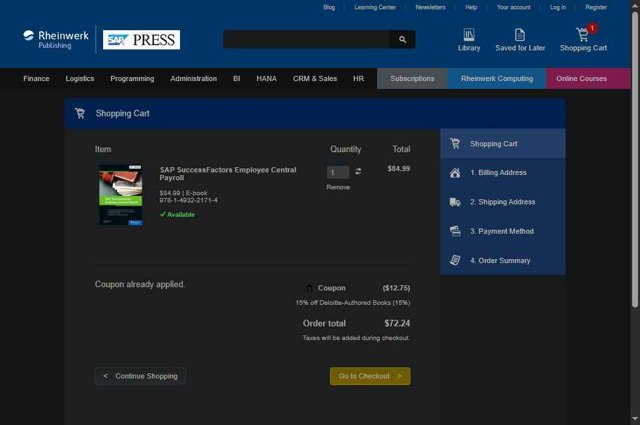Open SAP SuccessFactors Employee Central Payroll title
Screen dimensions: 640x425
(x=228, y=174)
